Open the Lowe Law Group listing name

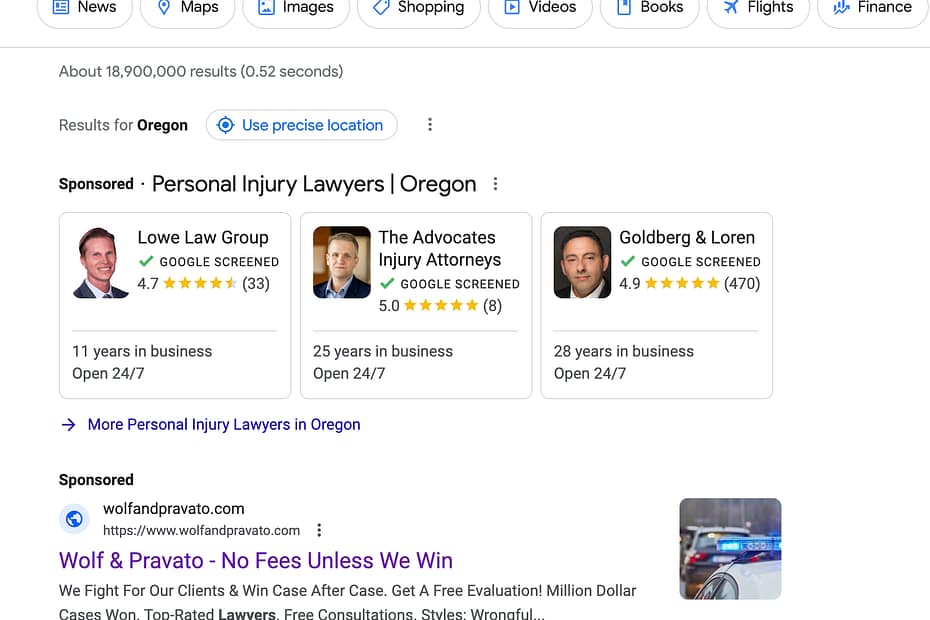coord(203,237)
